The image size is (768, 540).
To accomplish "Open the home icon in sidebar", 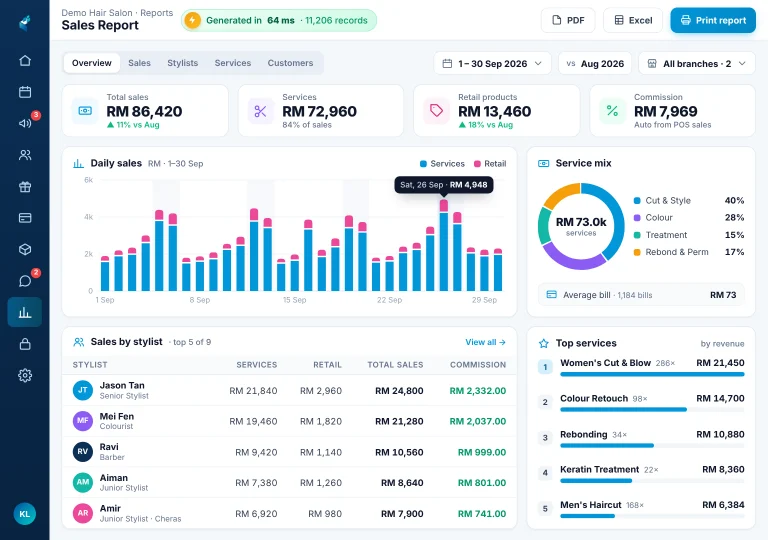I will (x=25, y=61).
